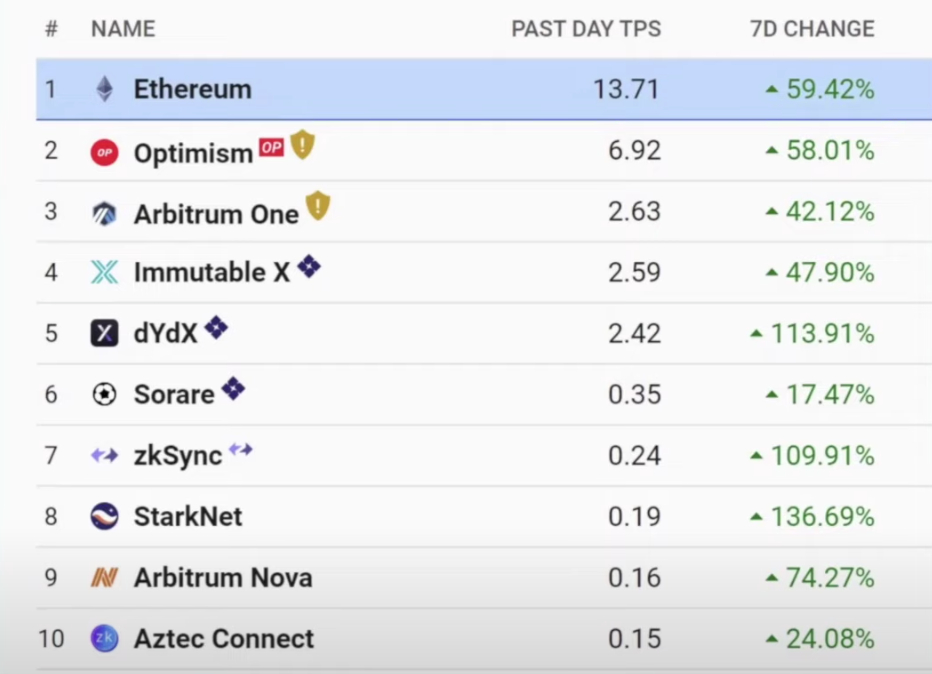Open the Aztec Connect project link
Viewport: 932px width, 674px height.
(x=223, y=638)
